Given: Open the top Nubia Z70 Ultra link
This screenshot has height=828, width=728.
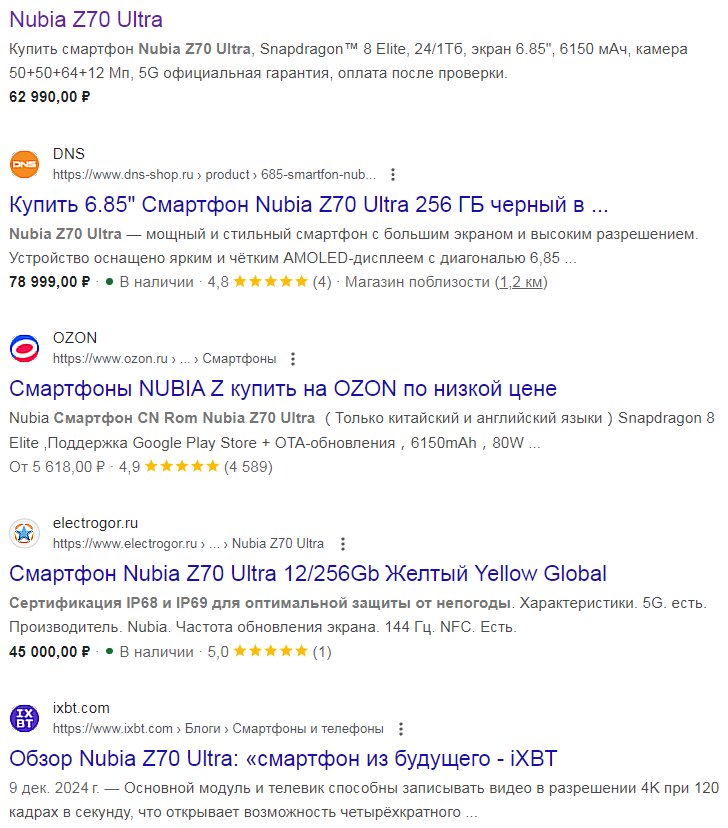Looking at the screenshot, I should tap(85, 20).
